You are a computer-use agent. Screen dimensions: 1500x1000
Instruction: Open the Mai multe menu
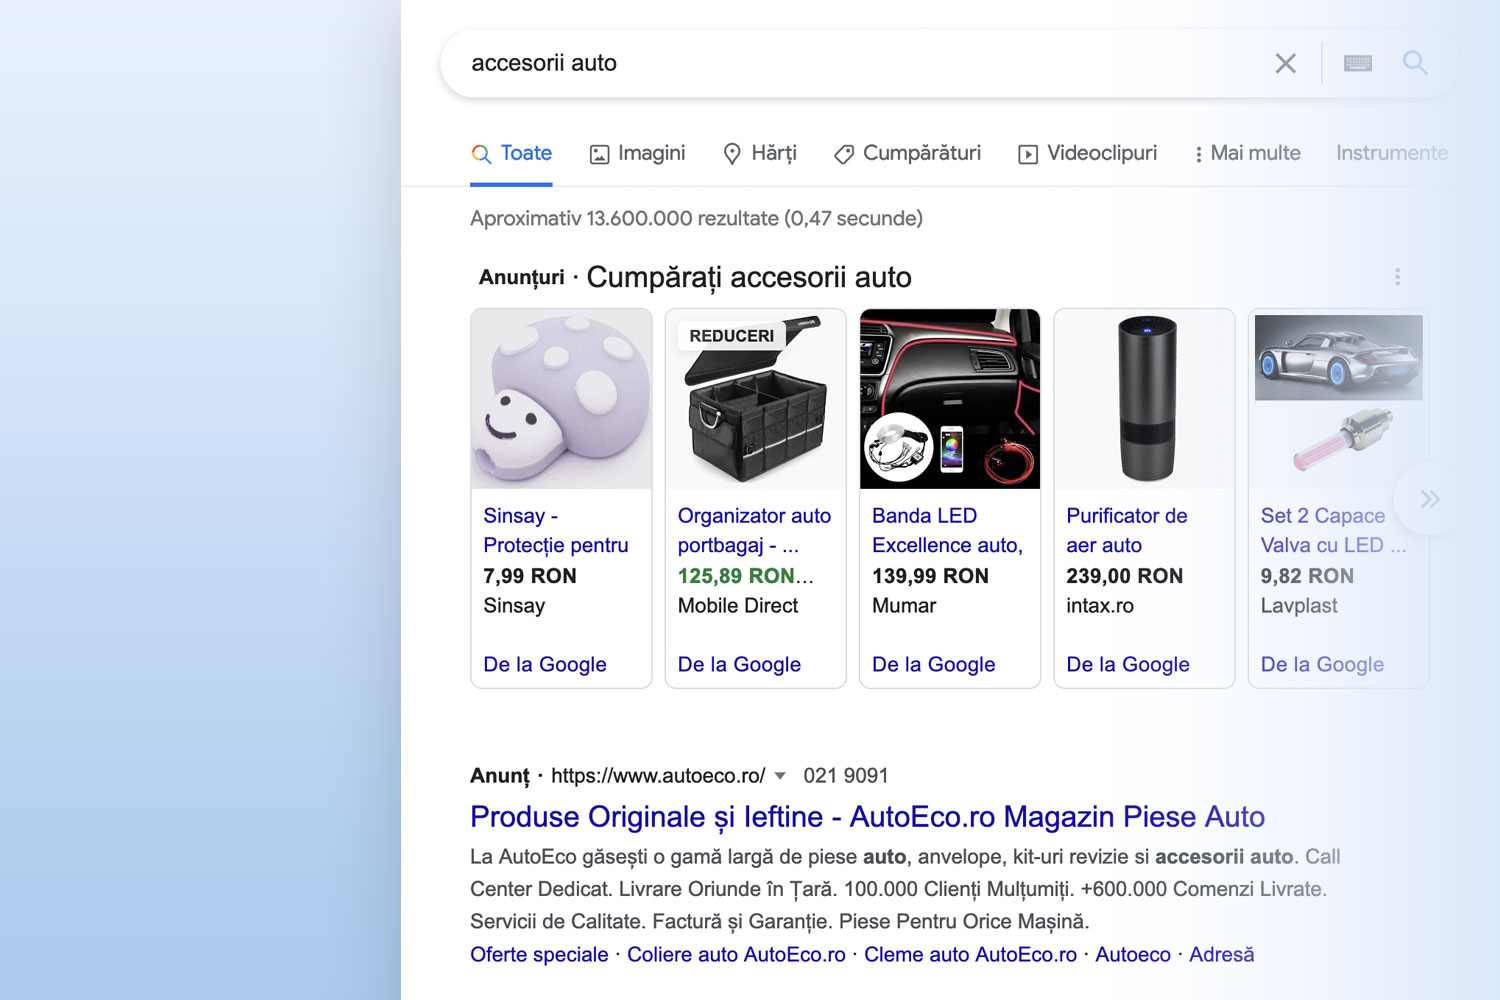point(1247,153)
